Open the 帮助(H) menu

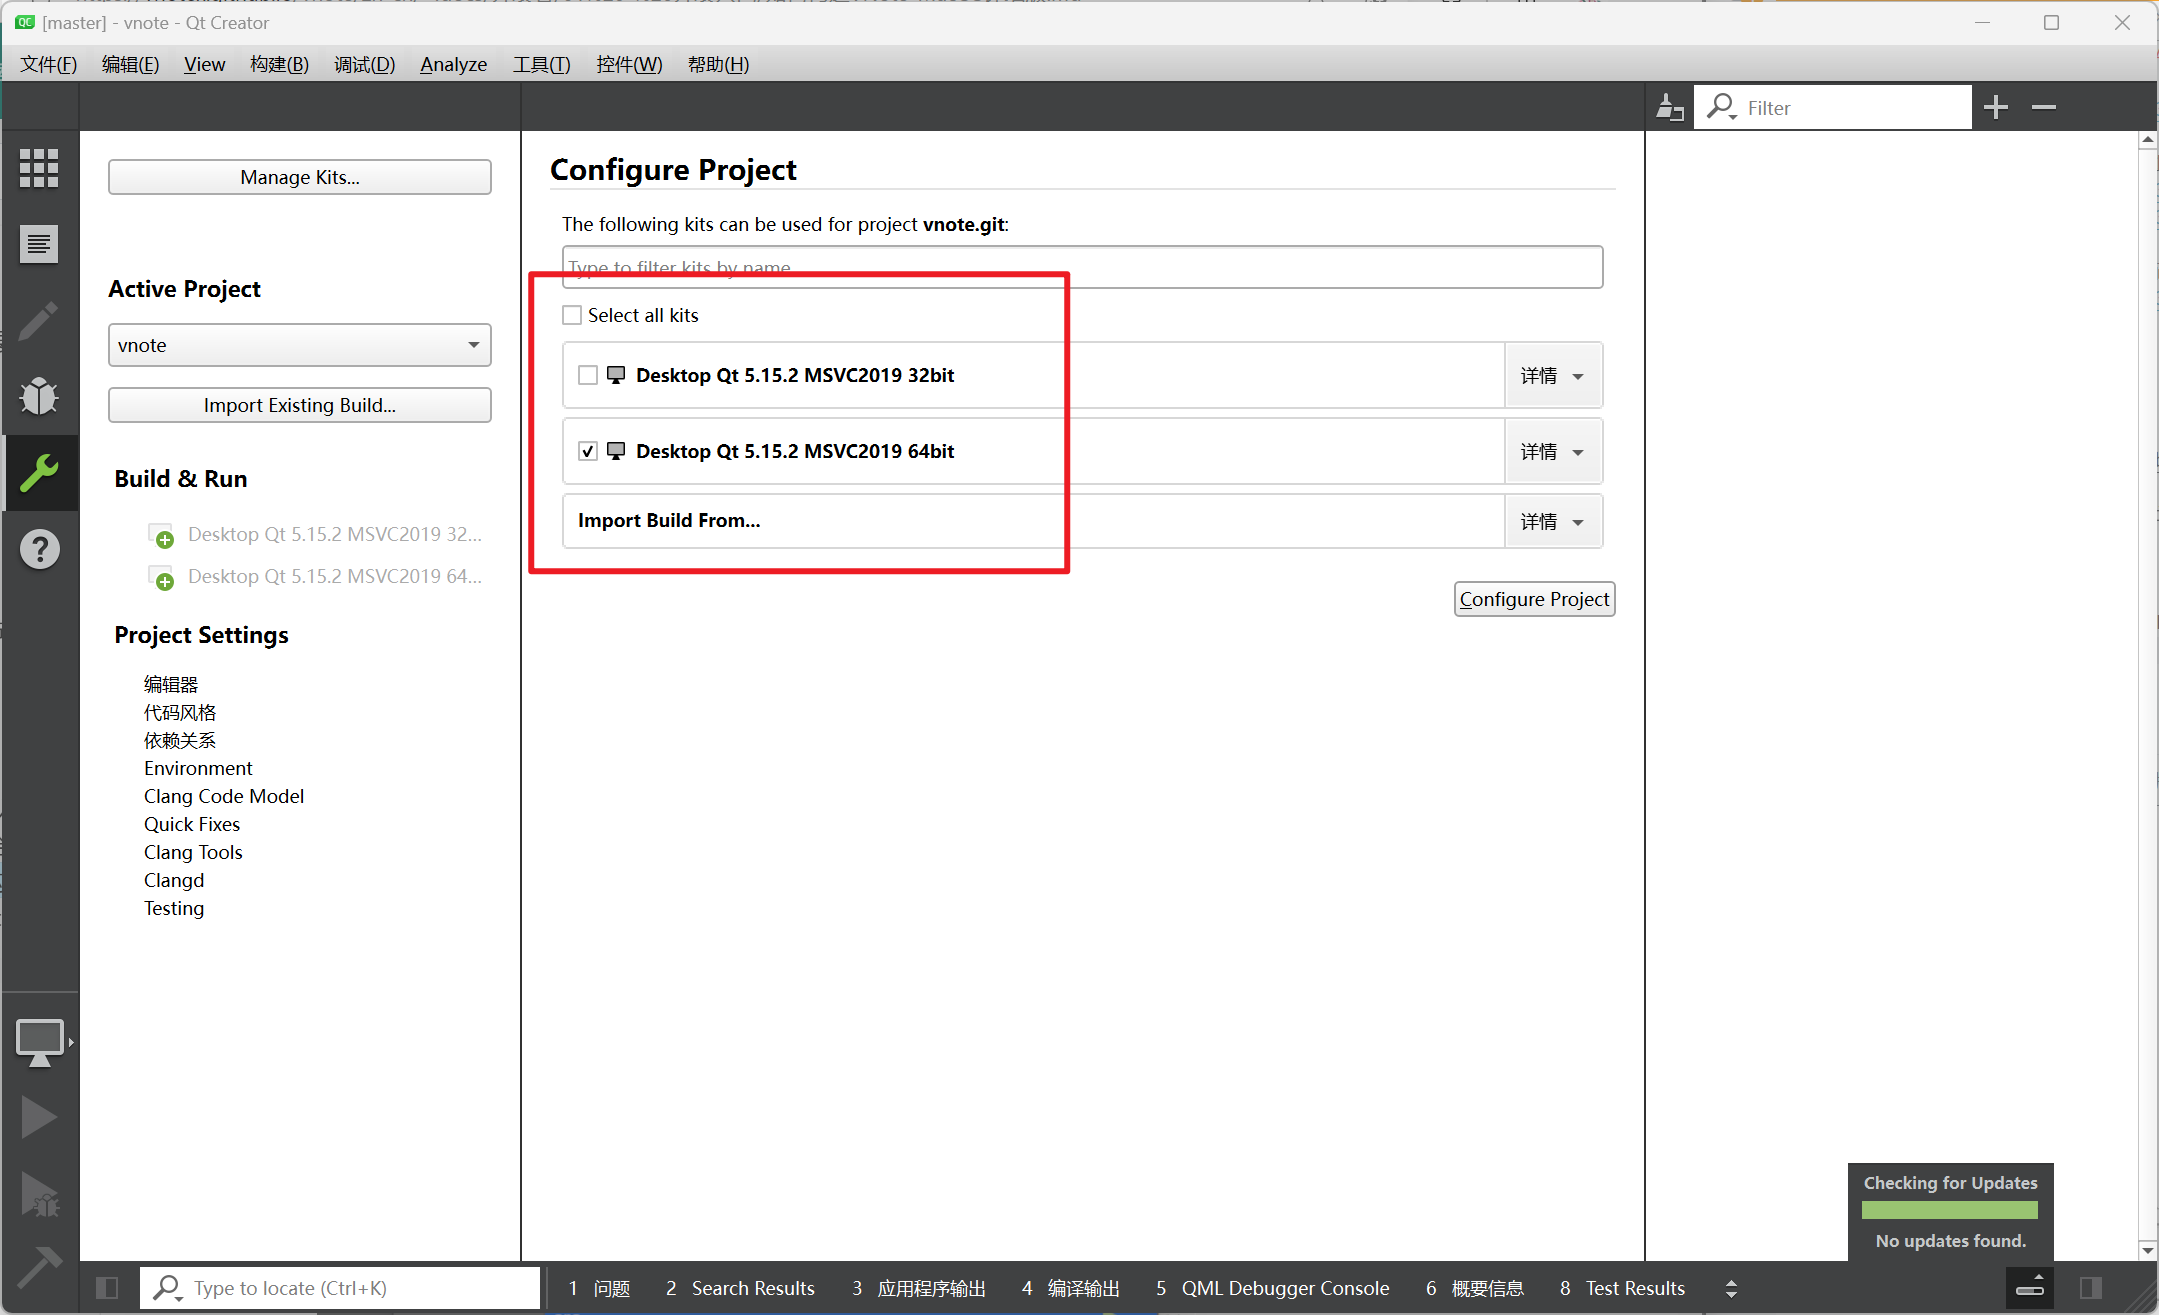pos(718,64)
